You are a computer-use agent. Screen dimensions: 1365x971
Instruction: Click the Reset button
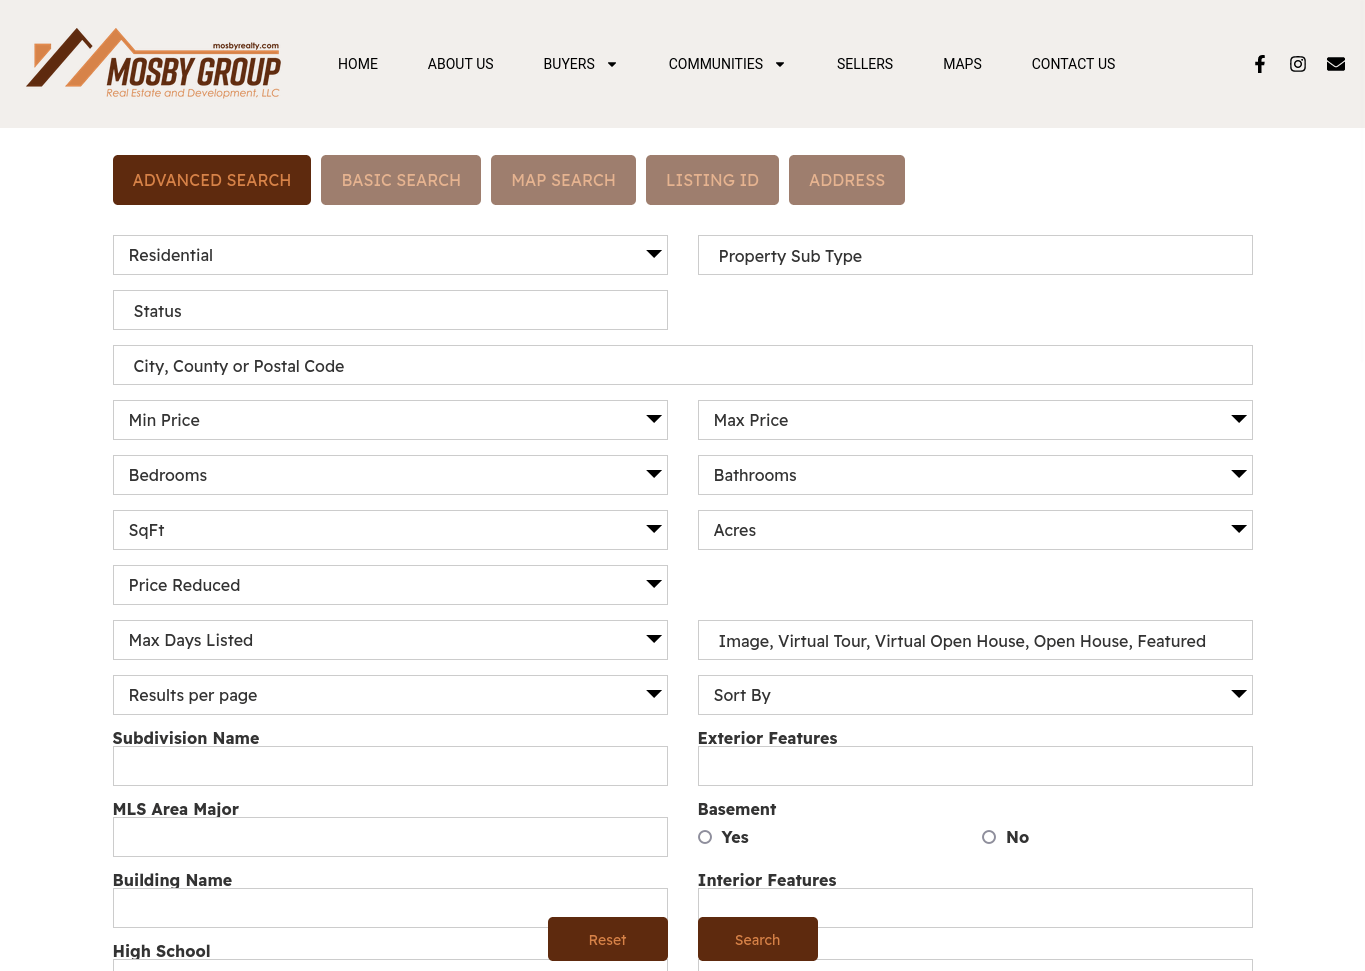(608, 939)
